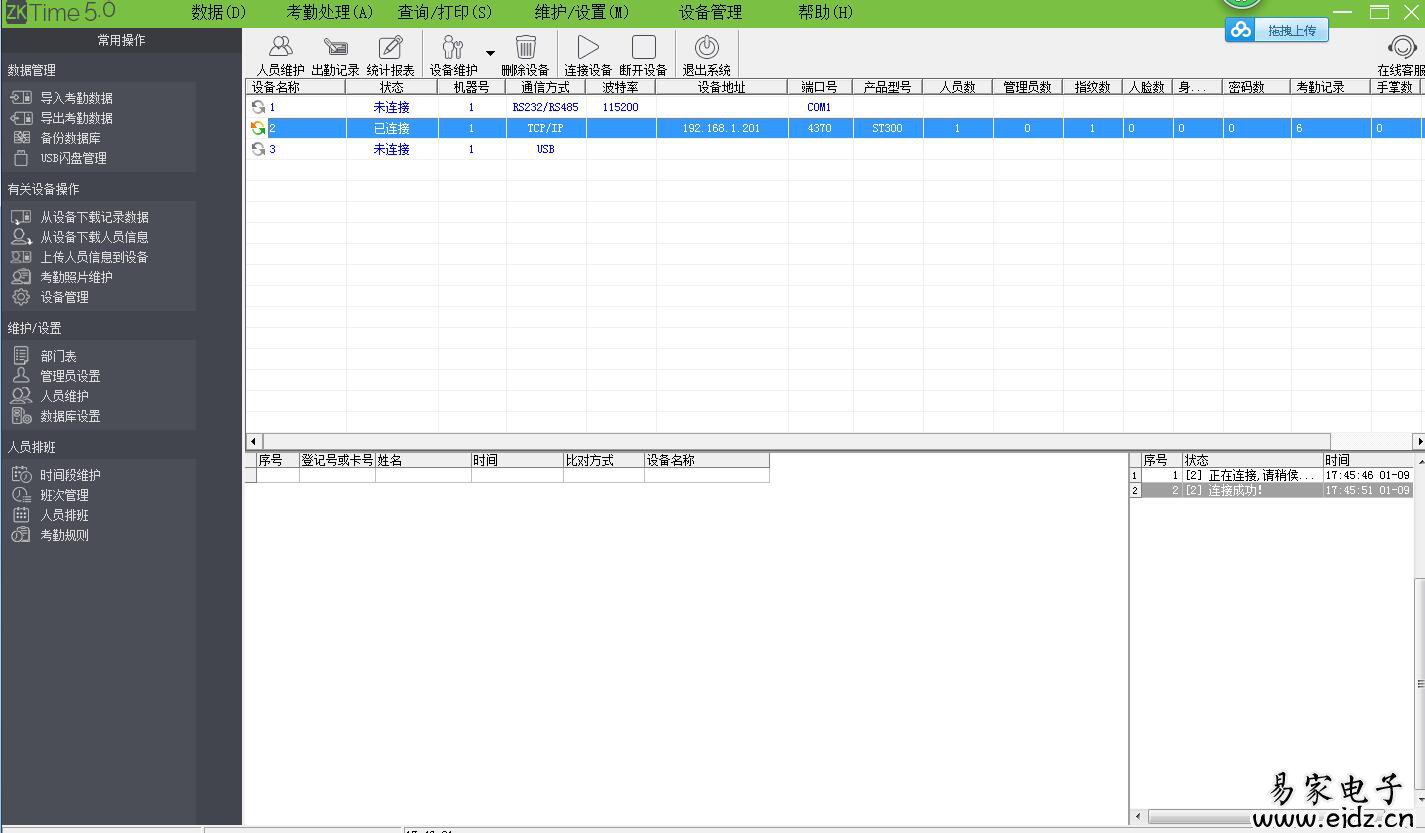Select 备份数据库 in the sidebar
The width and height of the screenshot is (1425, 833).
coord(70,138)
